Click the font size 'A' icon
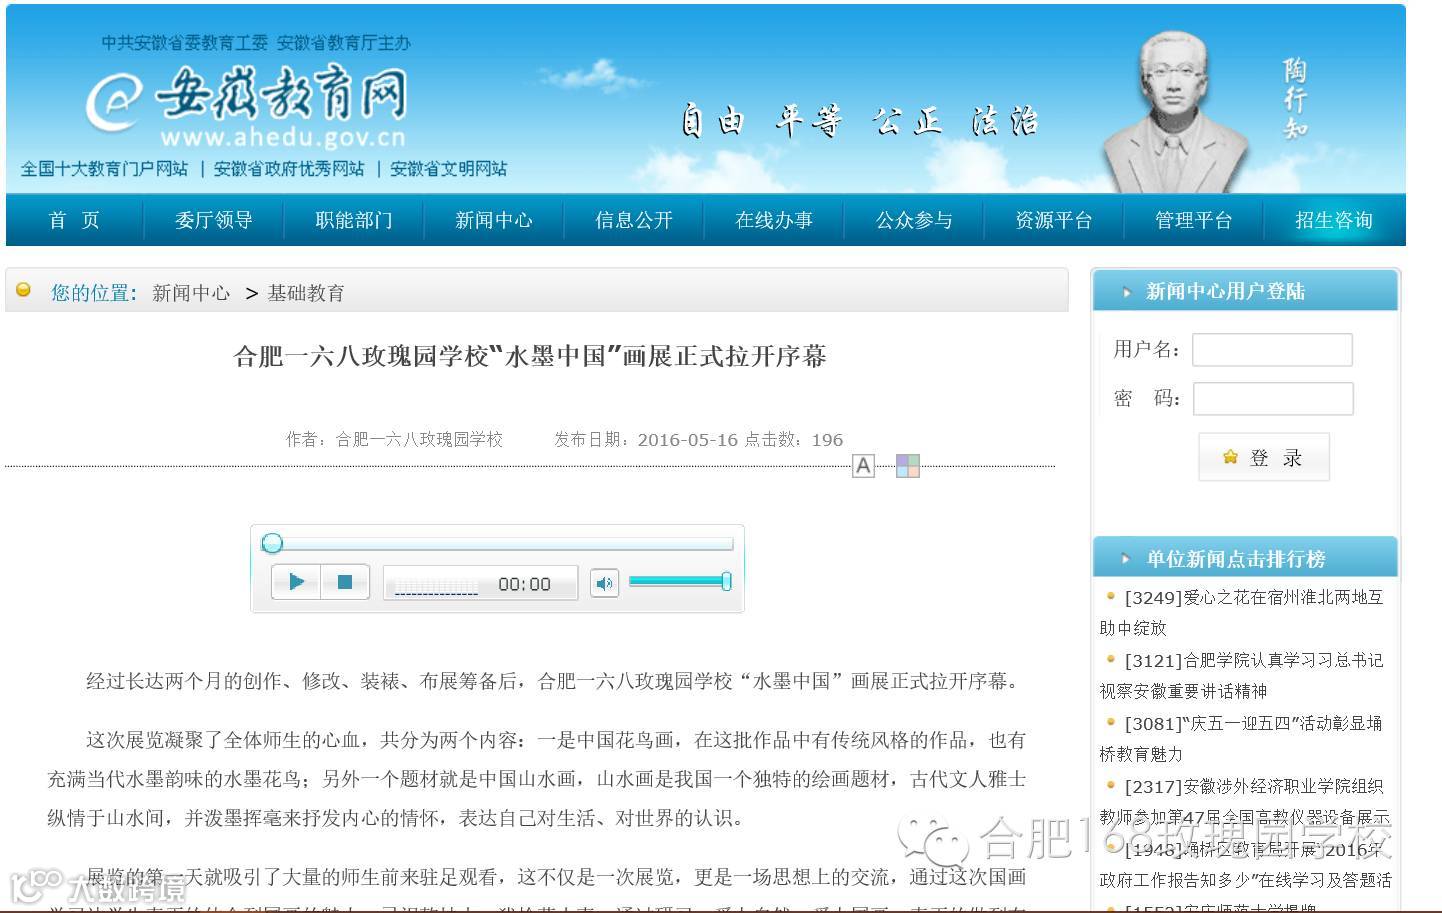The width and height of the screenshot is (1442, 913). click(863, 466)
